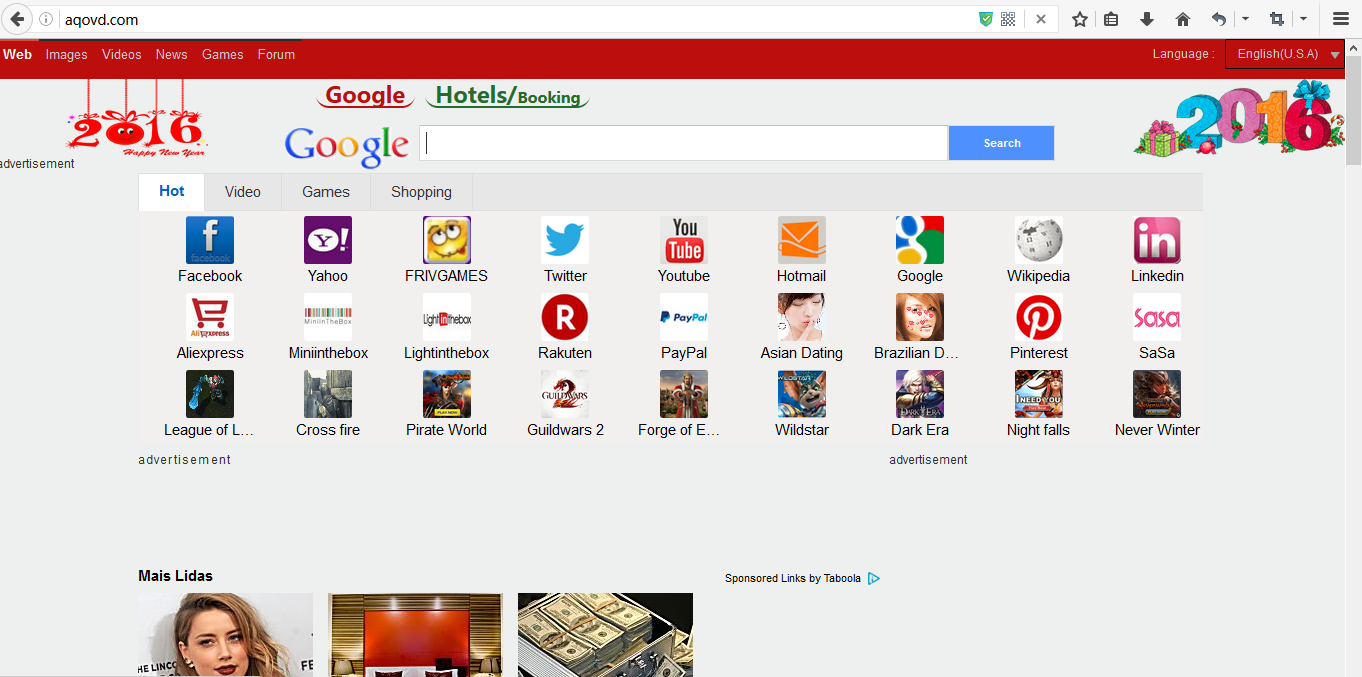
Task: Open the Dark Era game icon
Action: click(x=920, y=394)
